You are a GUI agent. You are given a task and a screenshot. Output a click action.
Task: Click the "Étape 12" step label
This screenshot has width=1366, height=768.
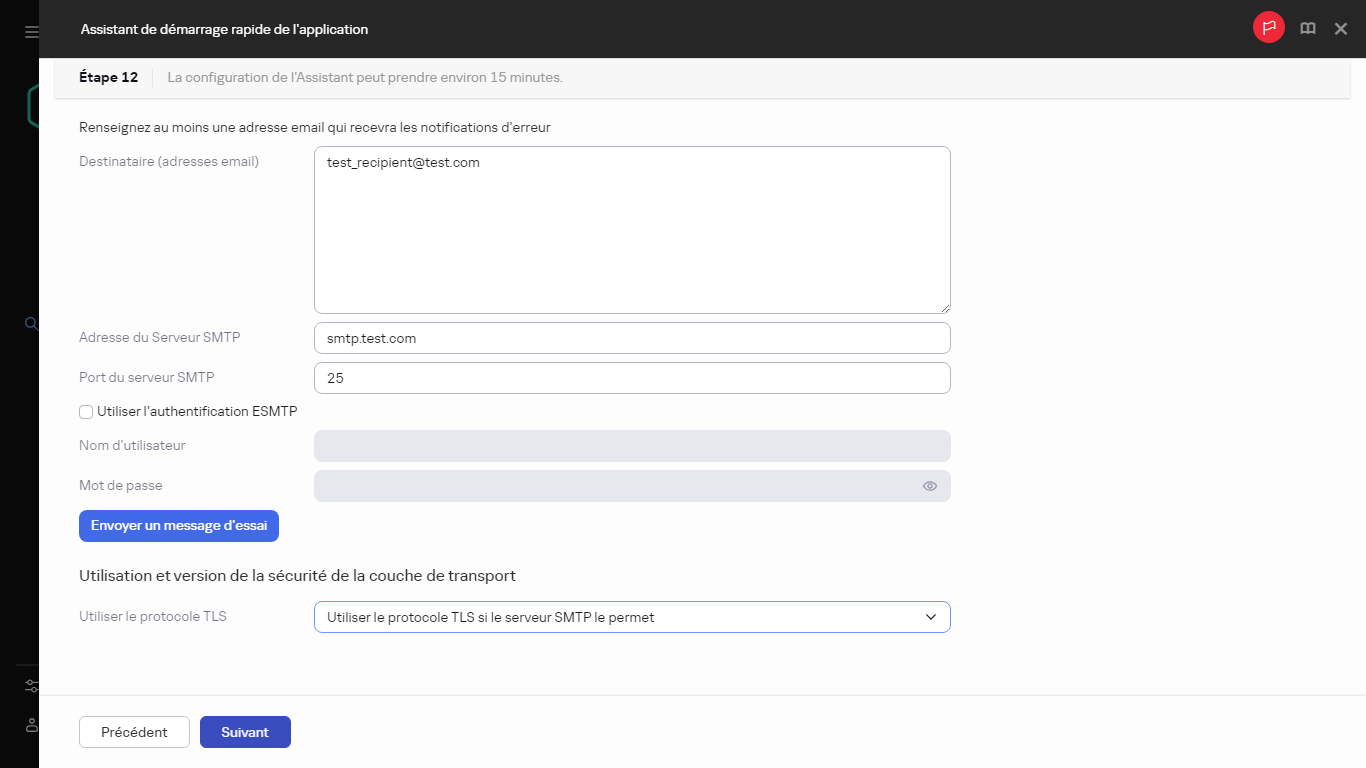(108, 76)
